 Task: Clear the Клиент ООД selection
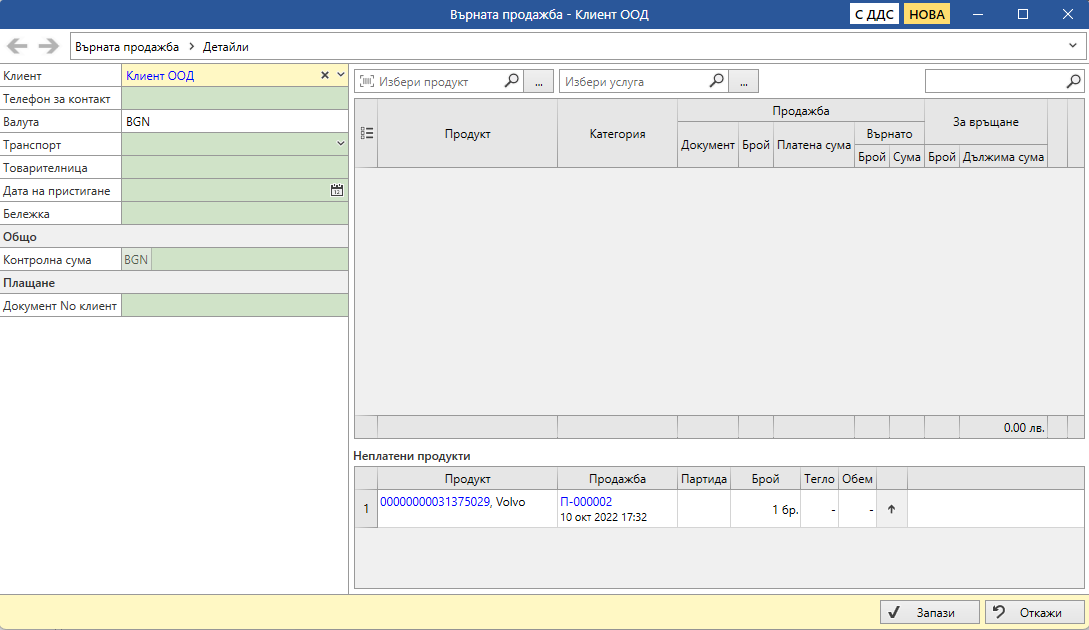click(x=324, y=75)
